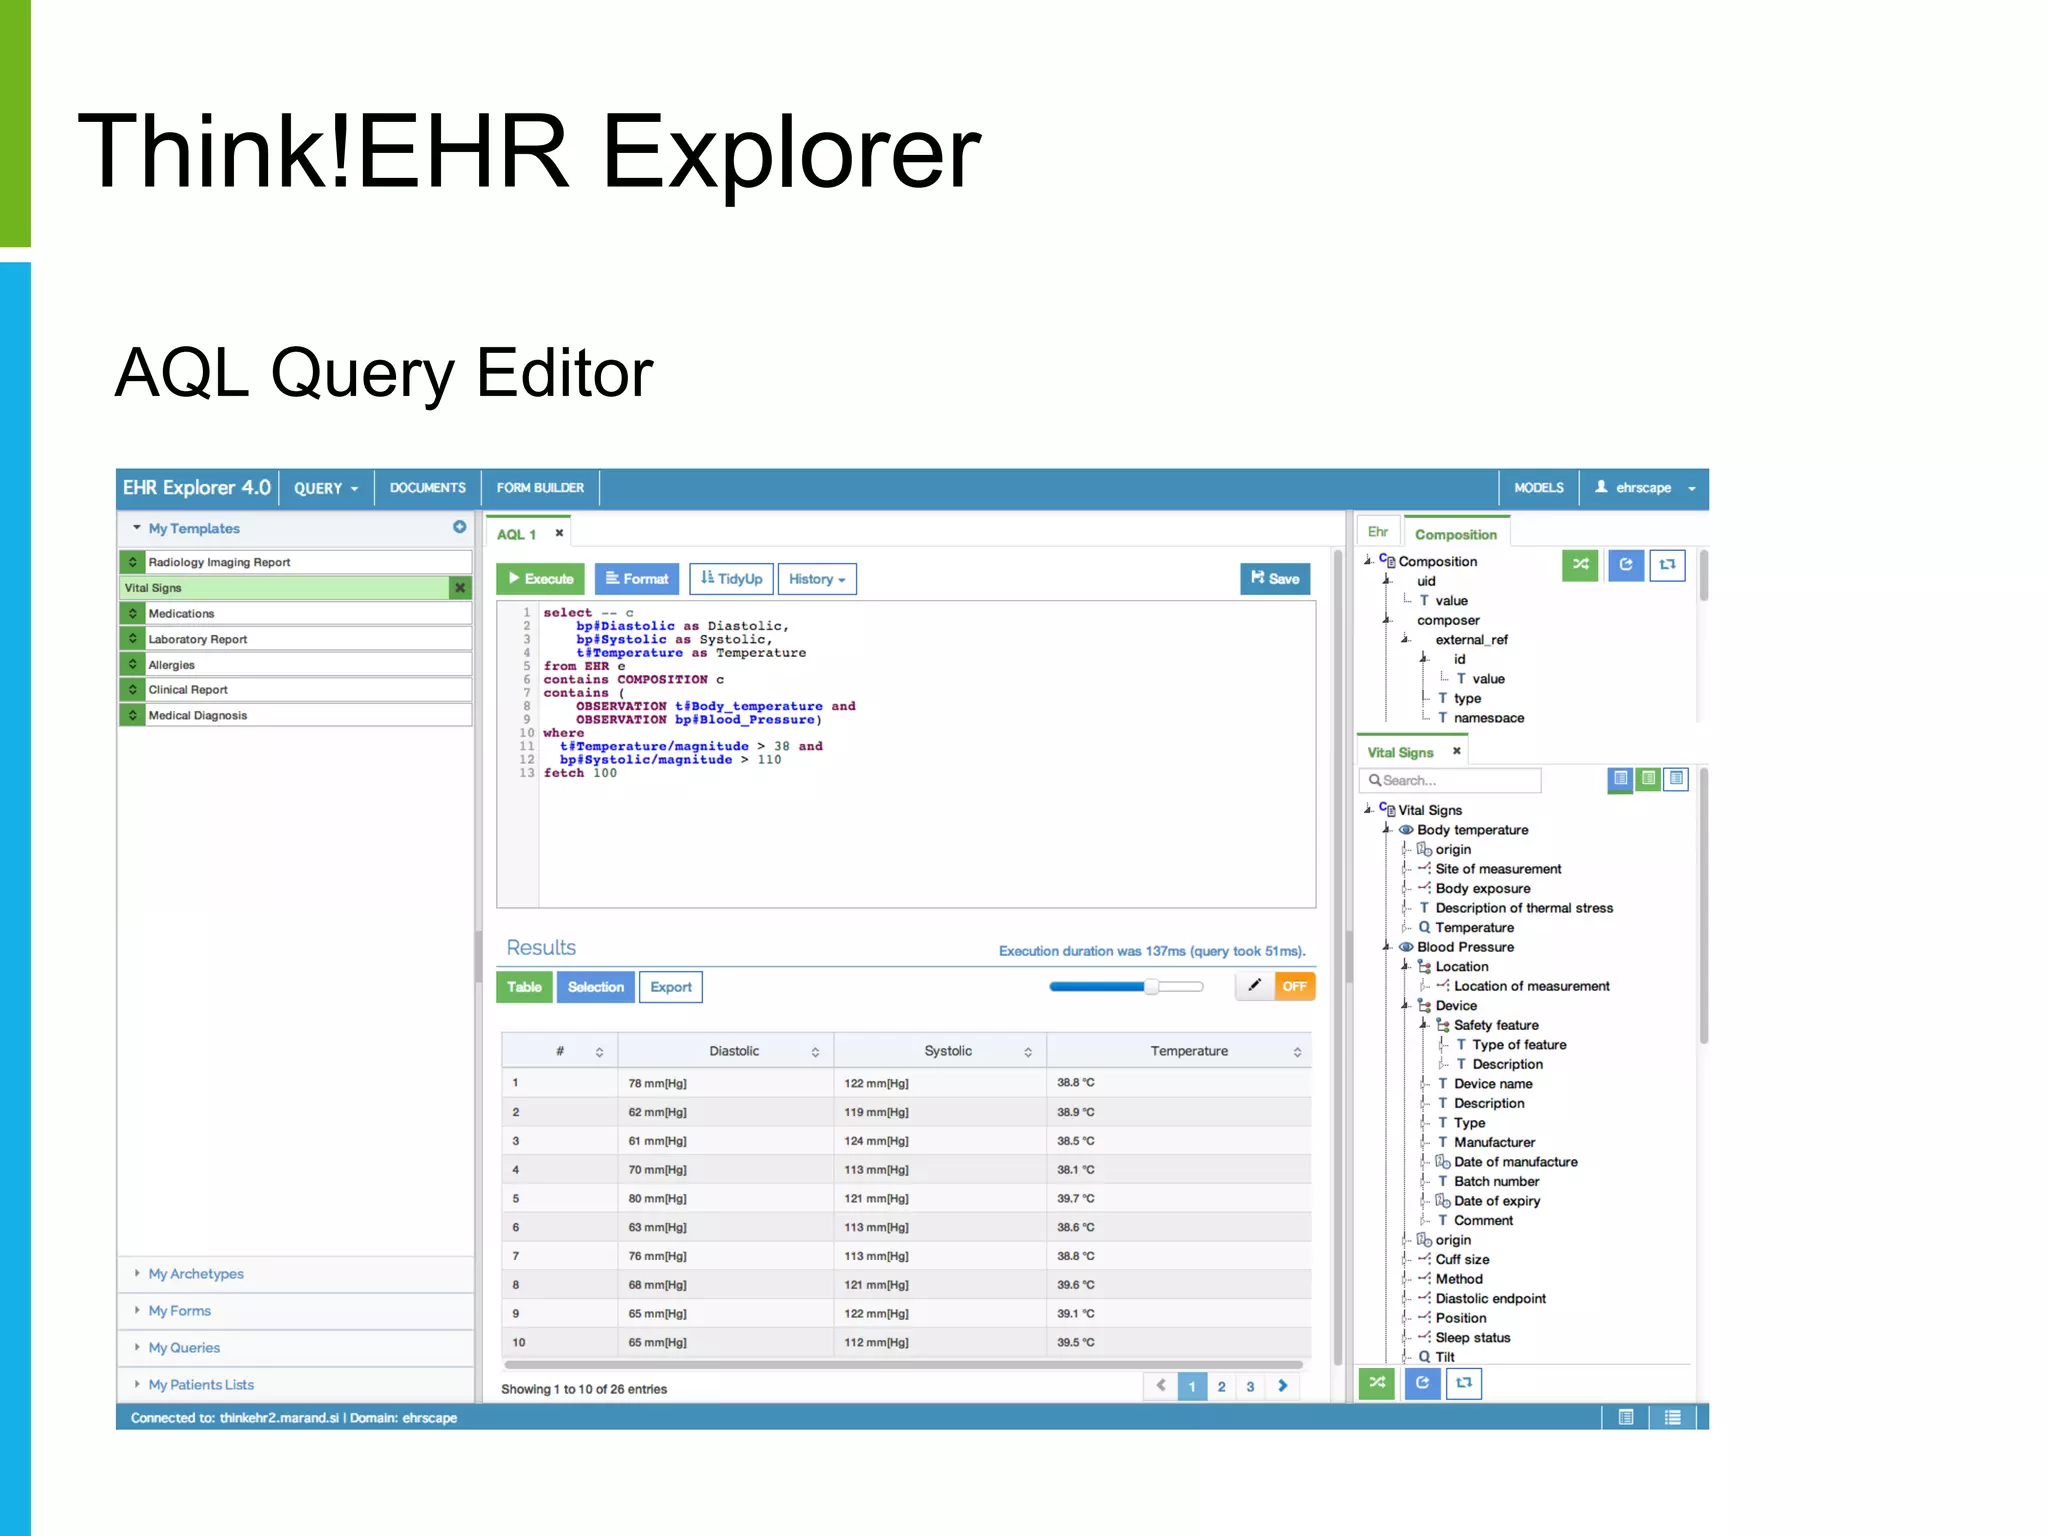Open the DOCUMENTS menu

point(428,488)
